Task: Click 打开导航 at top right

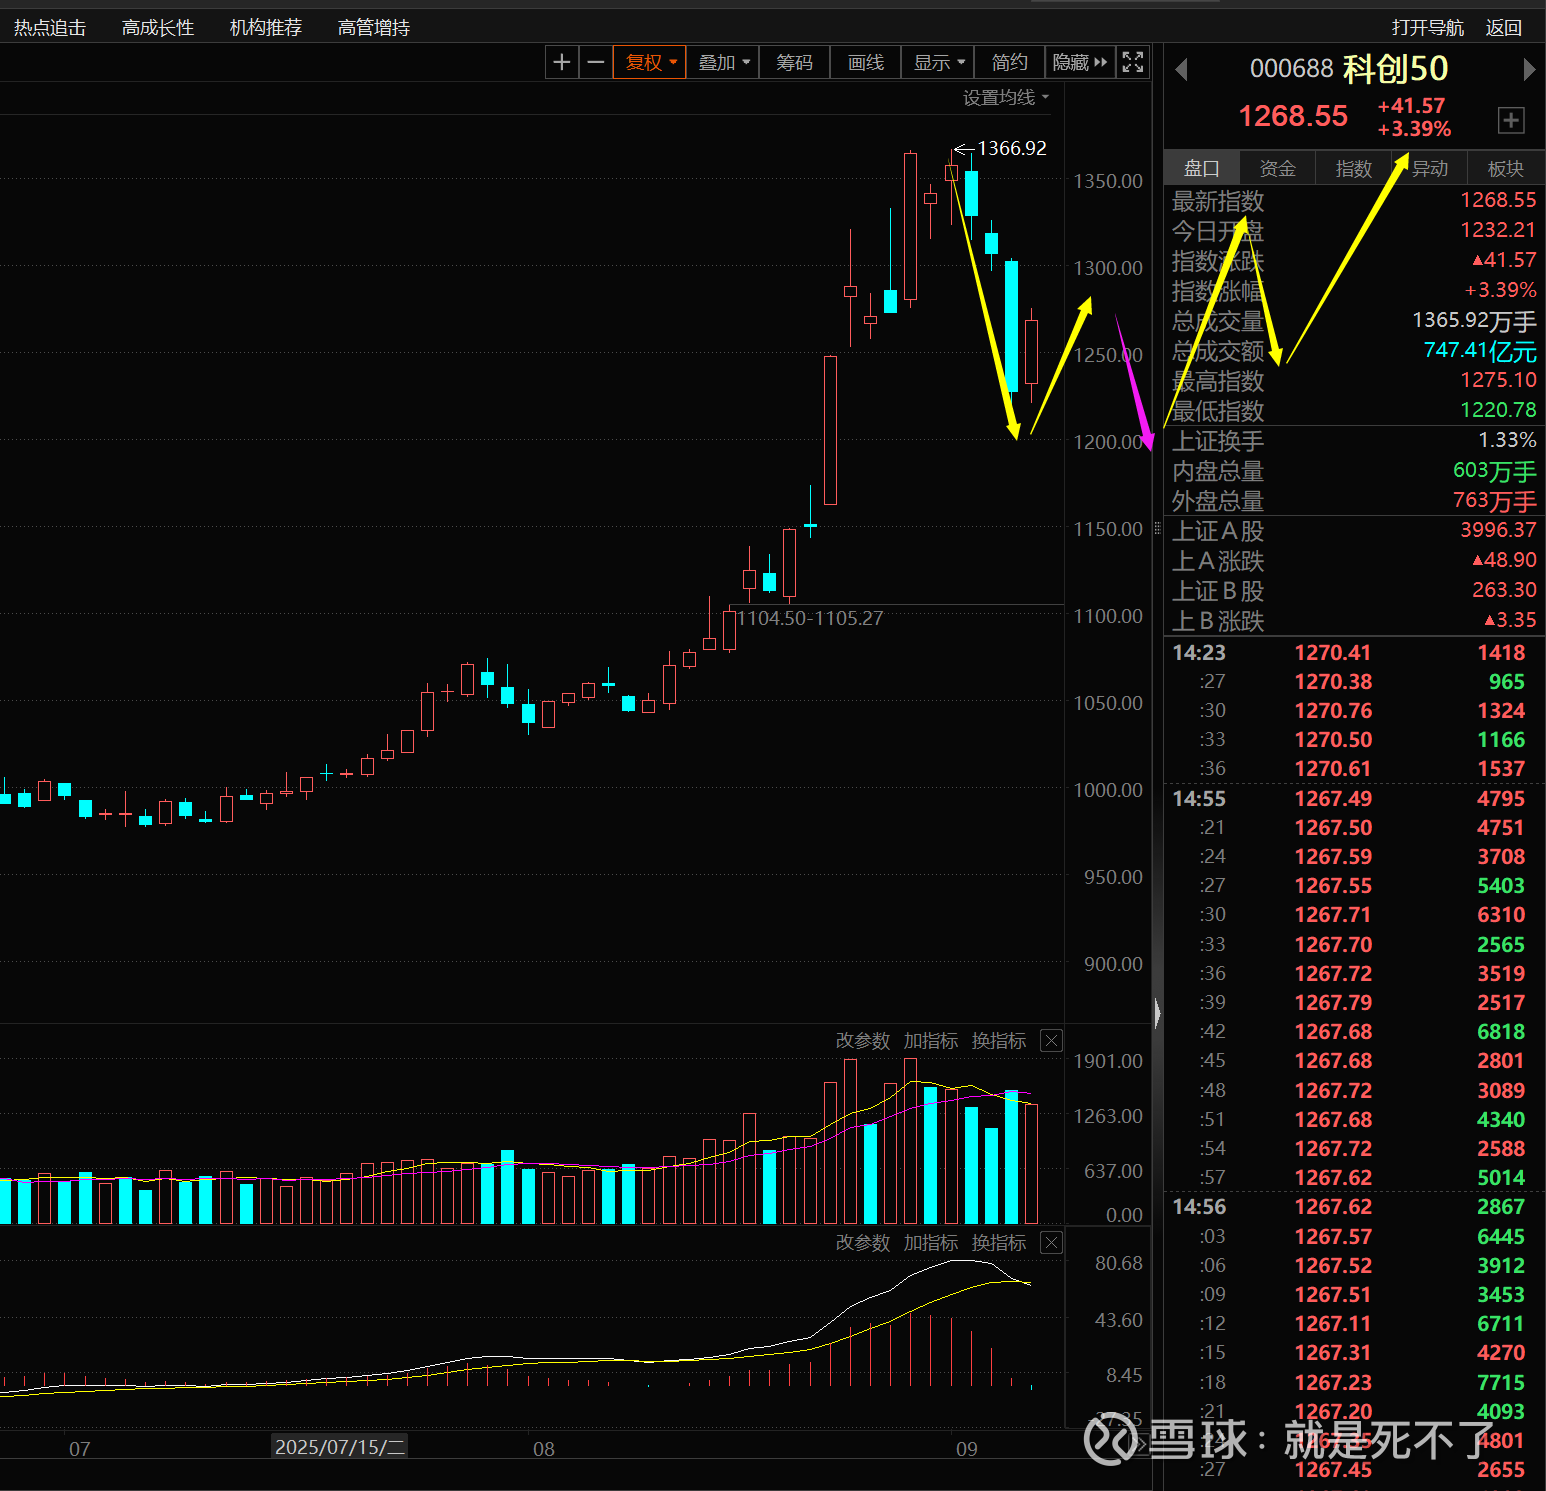Action: pyautogui.click(x=1428, y=28)
